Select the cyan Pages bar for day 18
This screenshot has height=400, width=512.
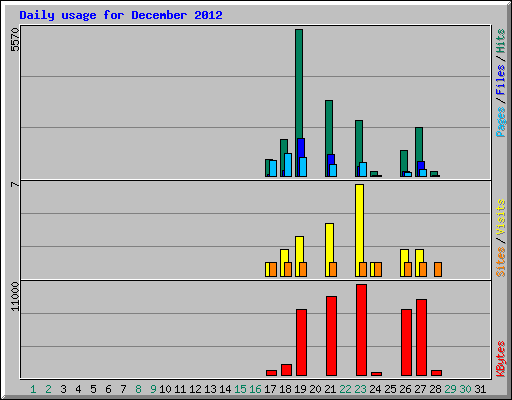coord(288,165)
